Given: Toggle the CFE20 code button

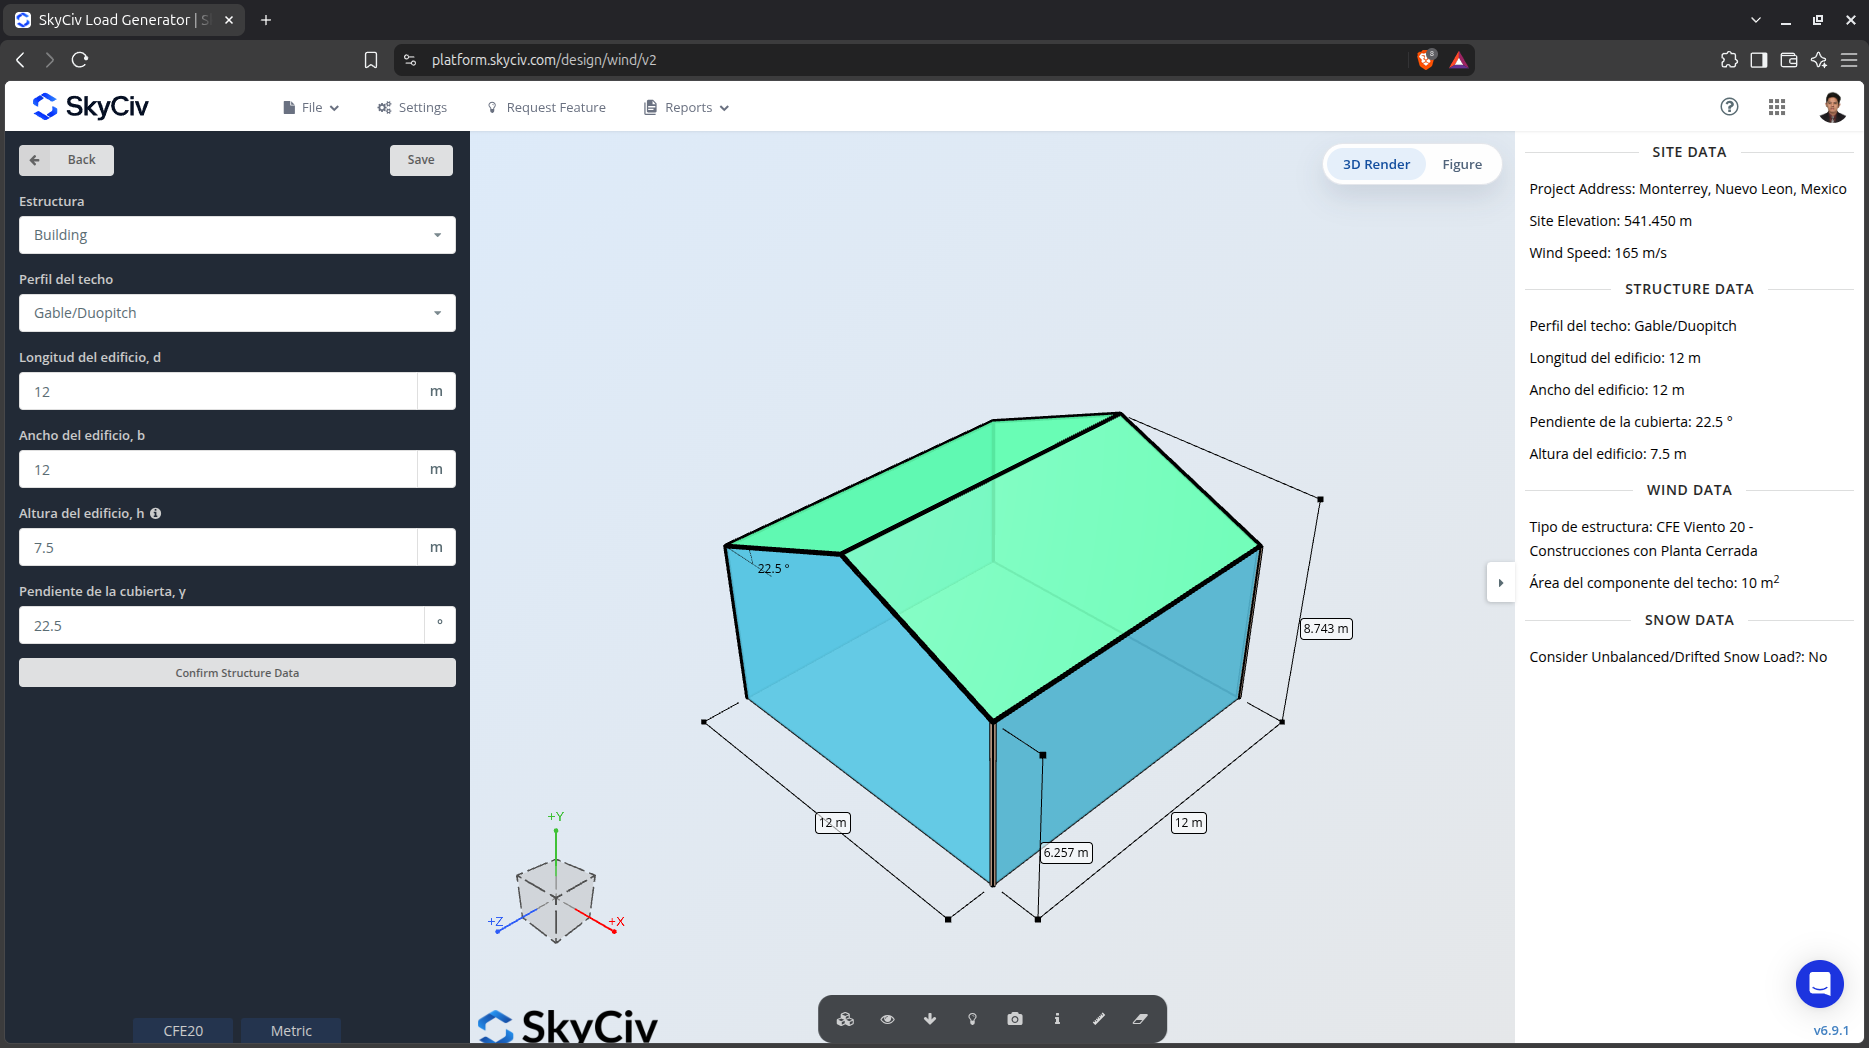Looking at the screenshot, I should pyautogui.click(x=183, y=1031).
